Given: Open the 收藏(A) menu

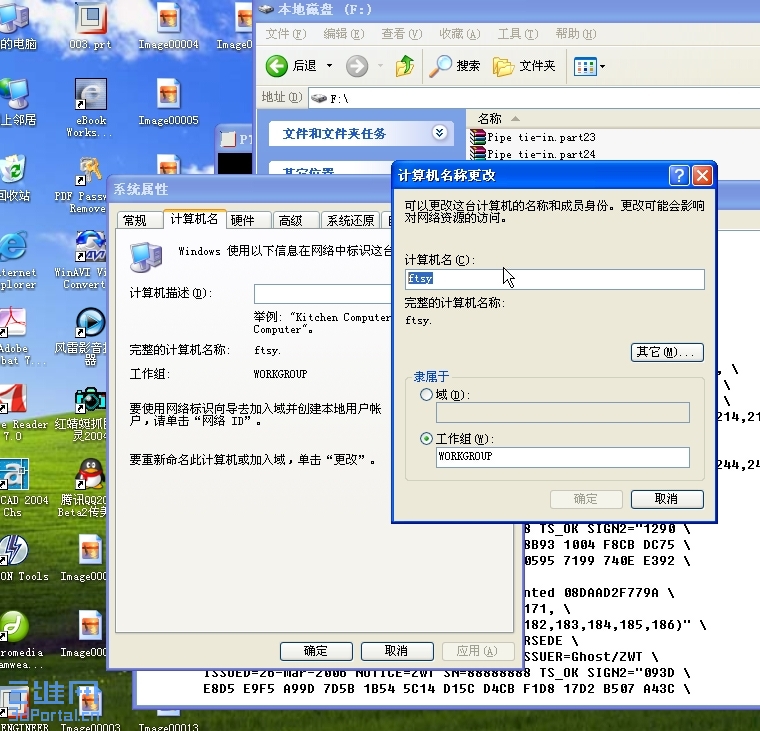Looking at the screenshot, I should click(459, 34).
